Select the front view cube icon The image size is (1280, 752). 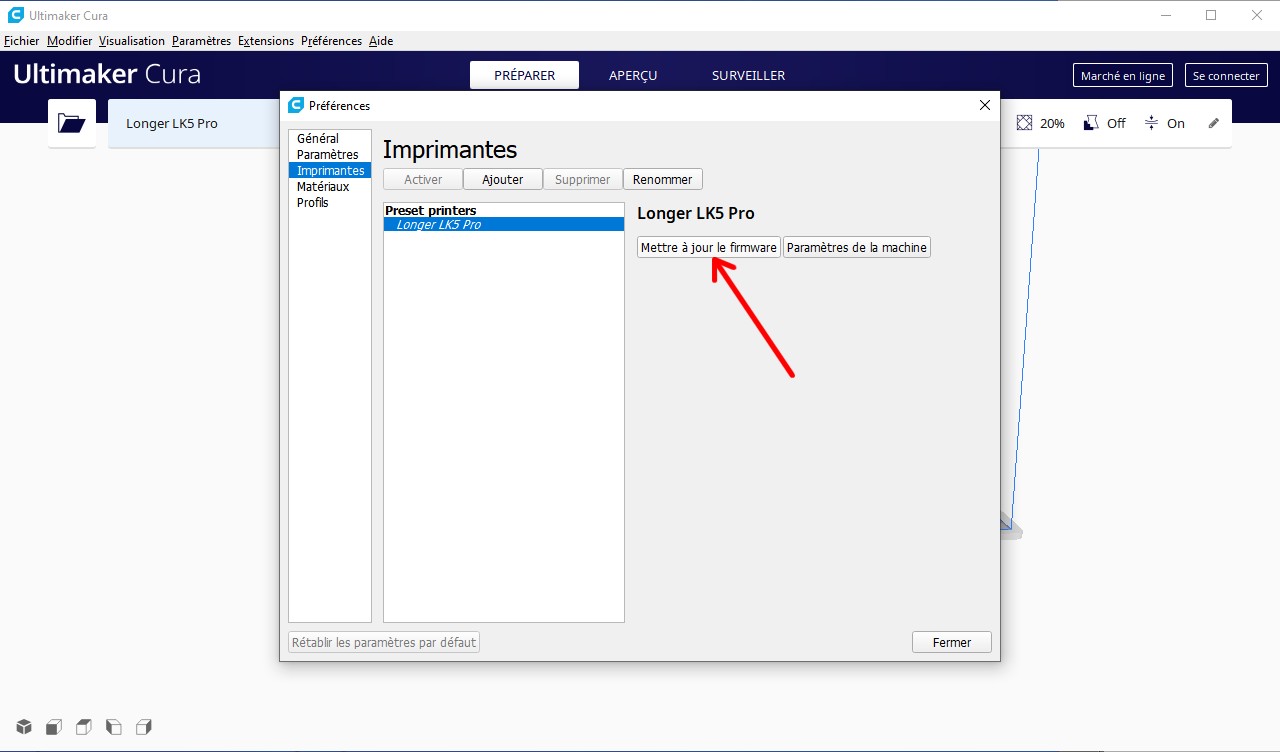(x=54, y=727)
